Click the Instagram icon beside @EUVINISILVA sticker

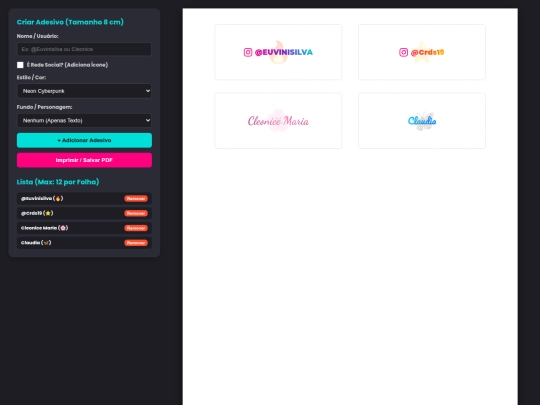[x=248, y=52]
